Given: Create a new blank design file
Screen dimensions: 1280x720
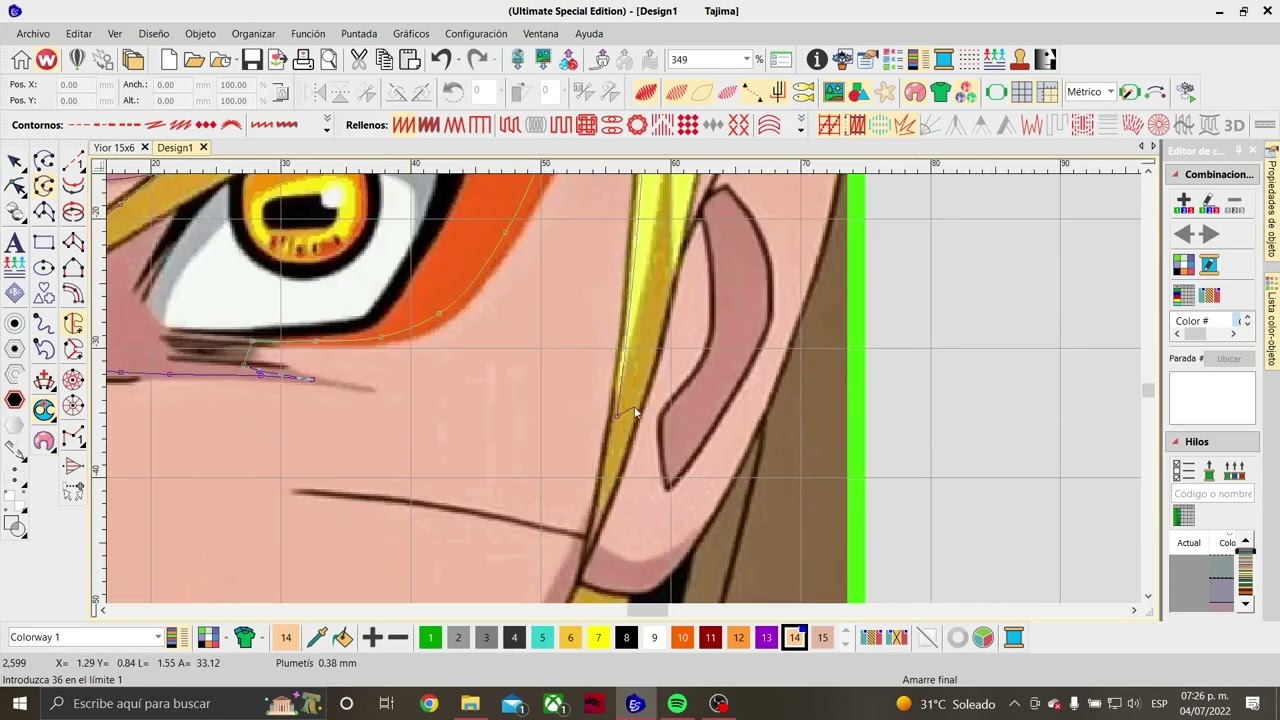Looking at the screenshot, I should [169, 60].
